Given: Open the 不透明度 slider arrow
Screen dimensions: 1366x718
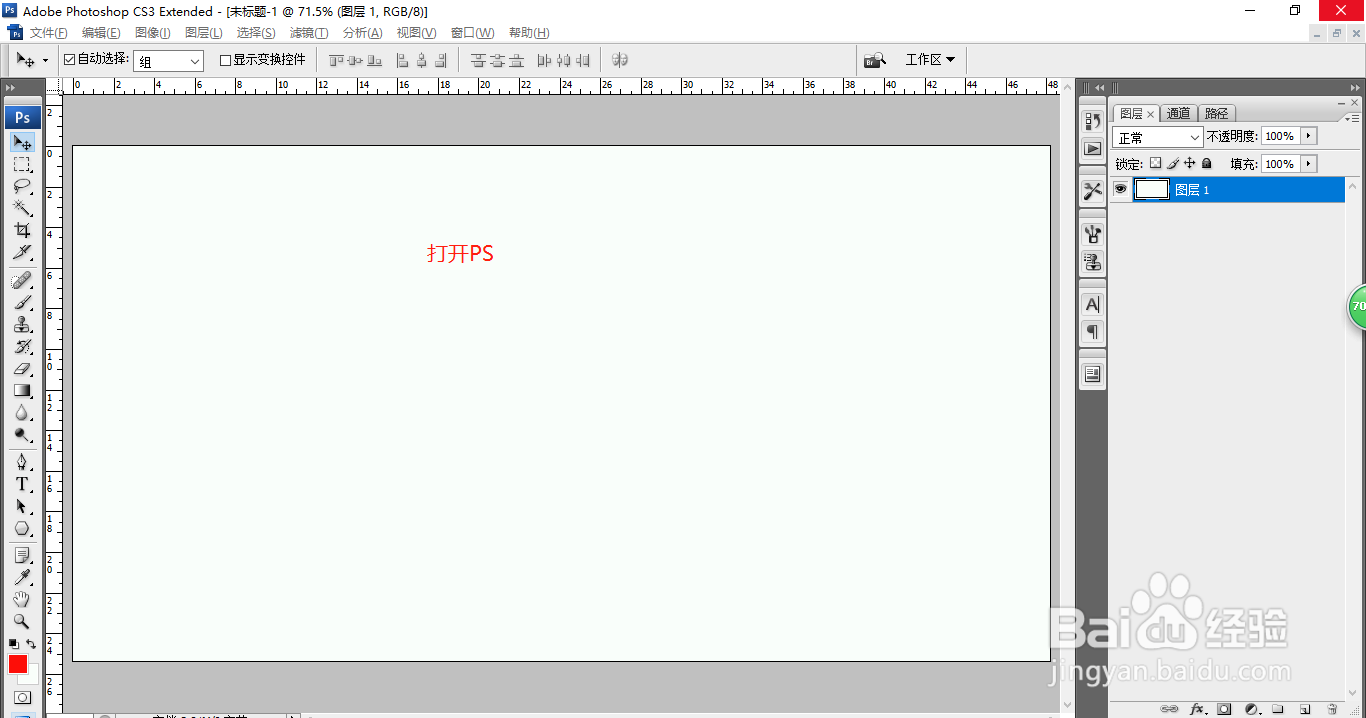Looking at the screenshot, I should (1309, 136).
